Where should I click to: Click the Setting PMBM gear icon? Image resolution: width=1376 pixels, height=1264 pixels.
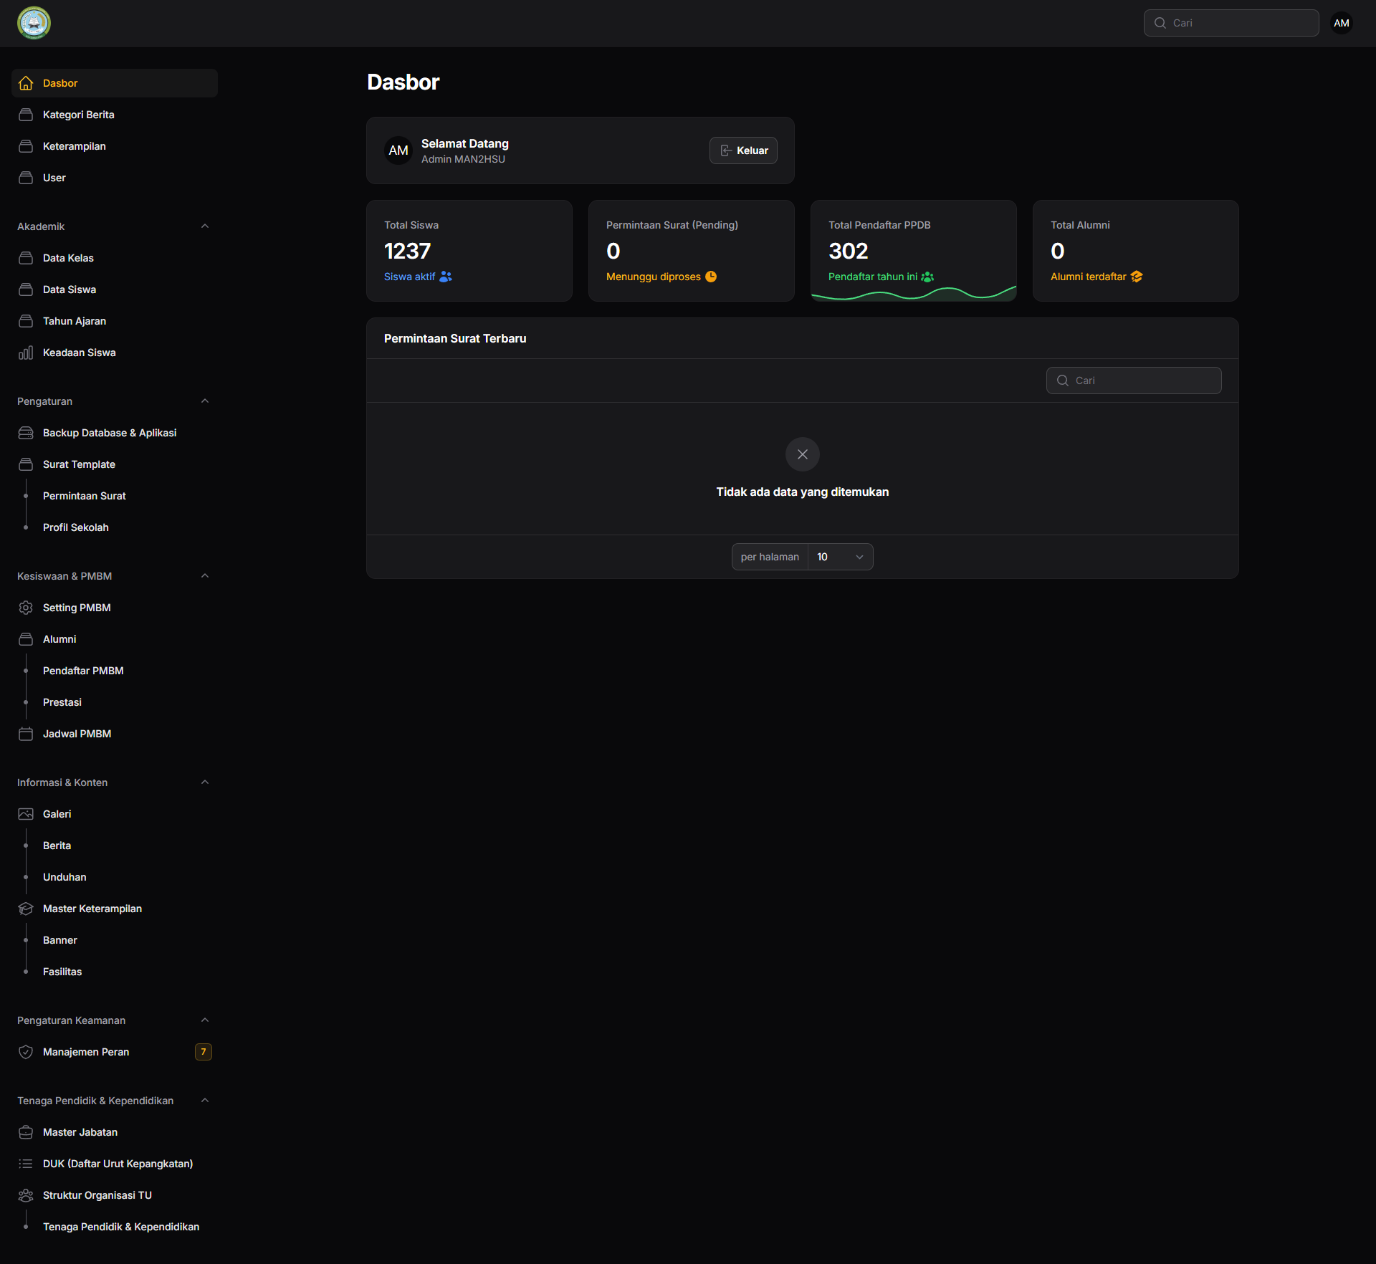pos(26,608)
